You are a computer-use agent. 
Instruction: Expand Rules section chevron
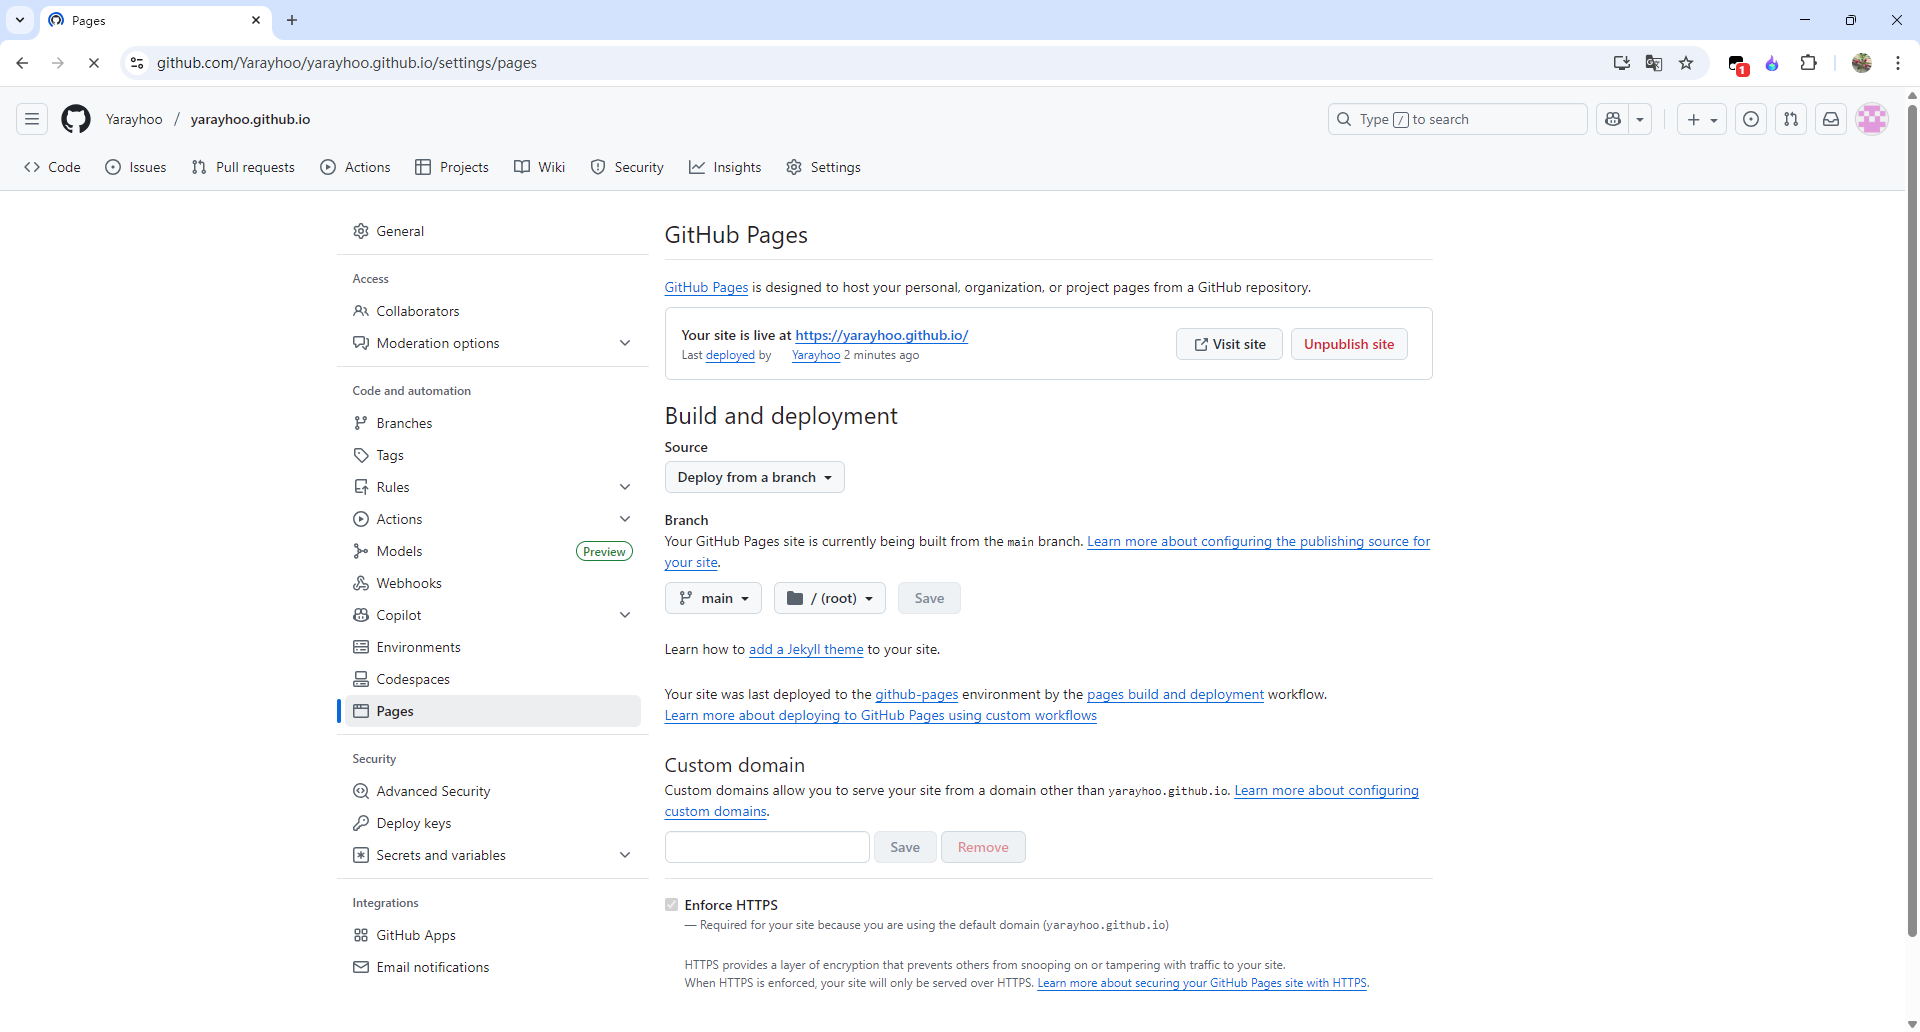(x=625, y=487)
